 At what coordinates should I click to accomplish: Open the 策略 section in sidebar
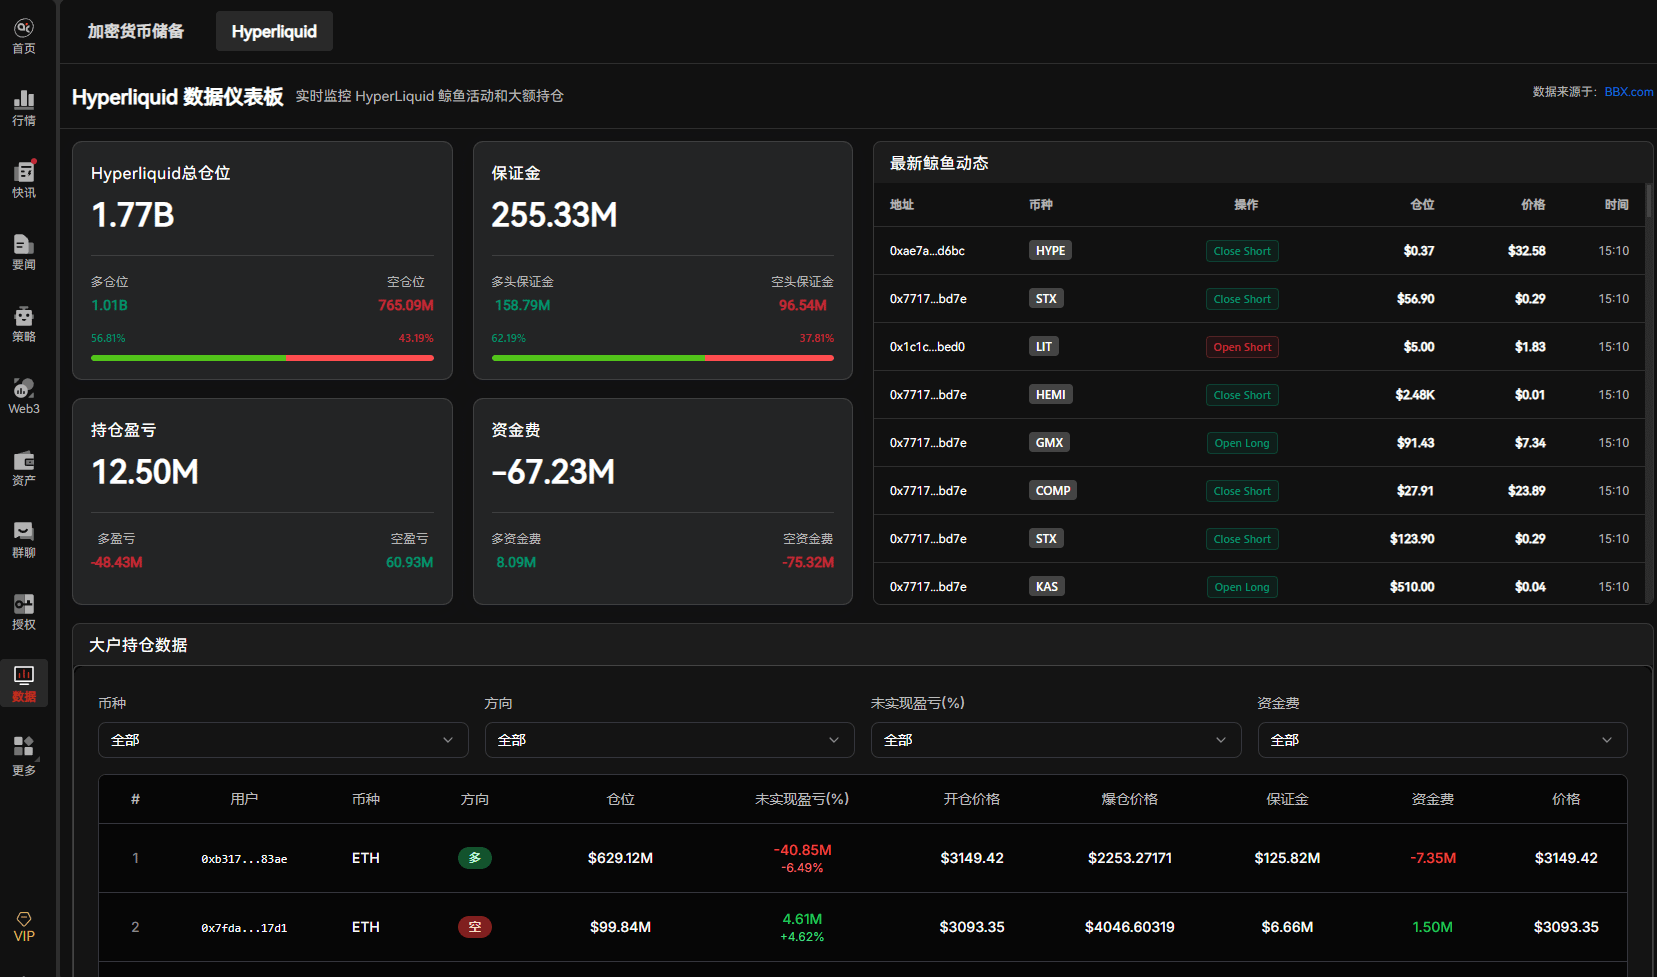[x=23, y=321]
